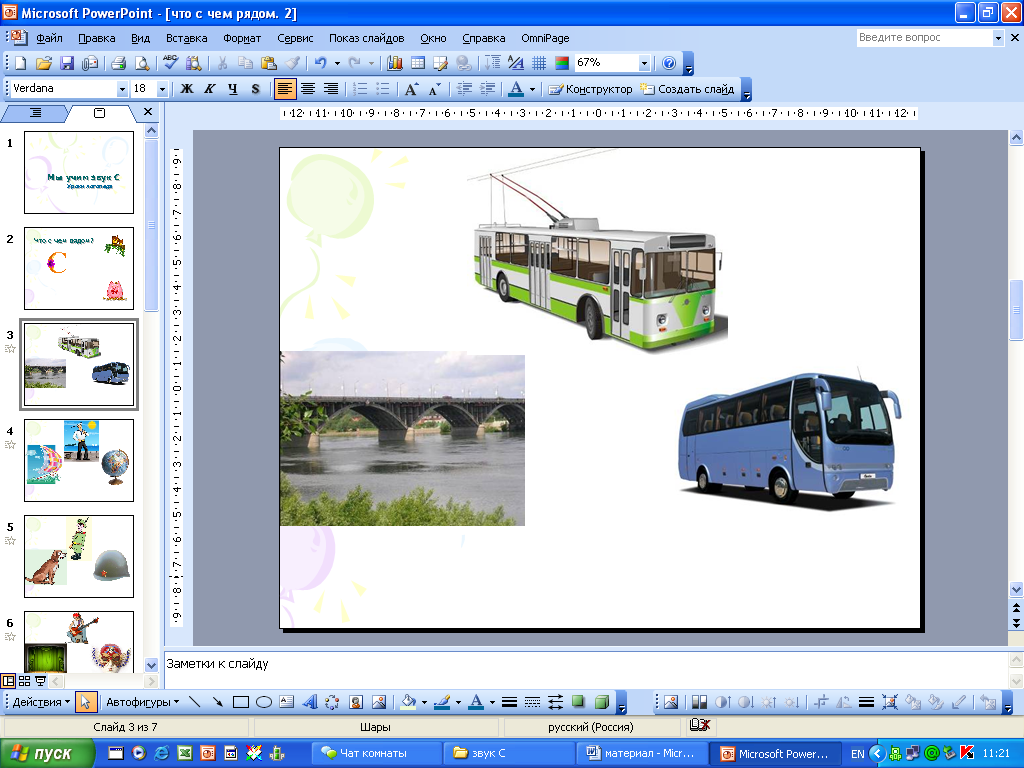Open the Файл menu
This screenshot has height=768, width=1024.
tap(50, 38)
